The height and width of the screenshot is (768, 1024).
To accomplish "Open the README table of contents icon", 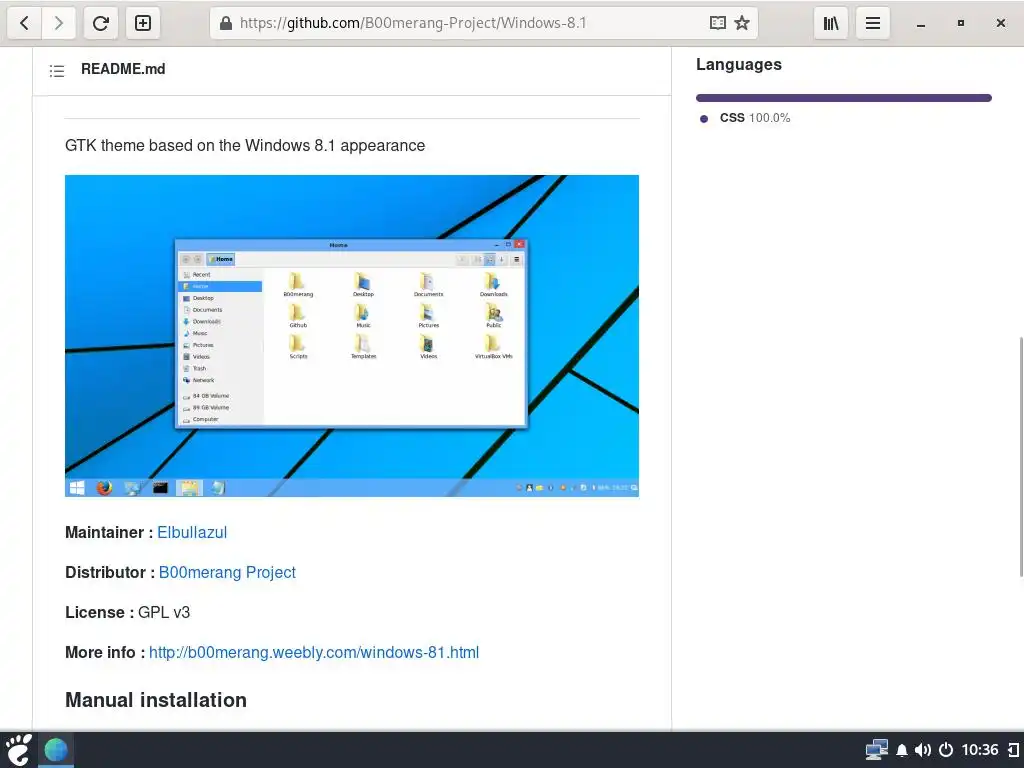I will tap(57, 71).
